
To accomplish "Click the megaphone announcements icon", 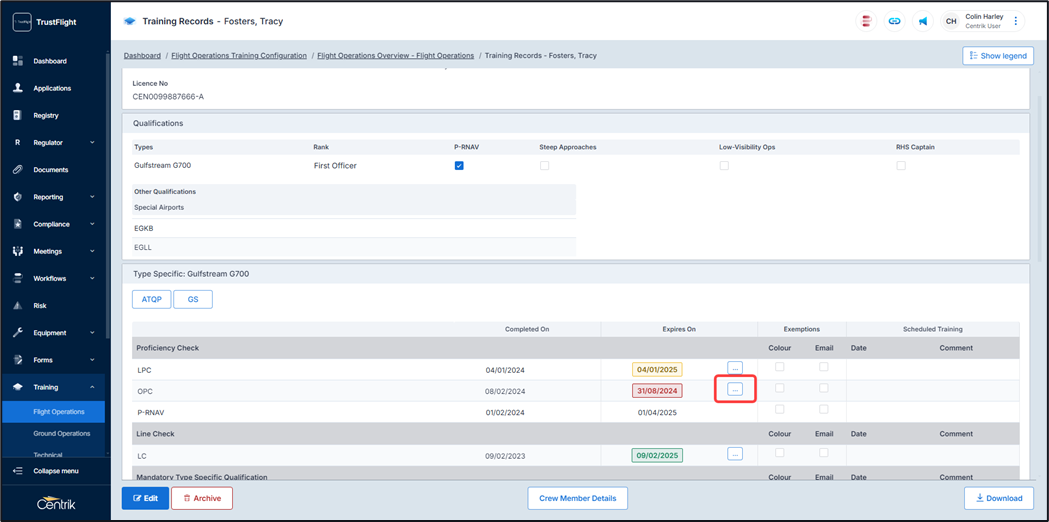I will coord(922,21).
